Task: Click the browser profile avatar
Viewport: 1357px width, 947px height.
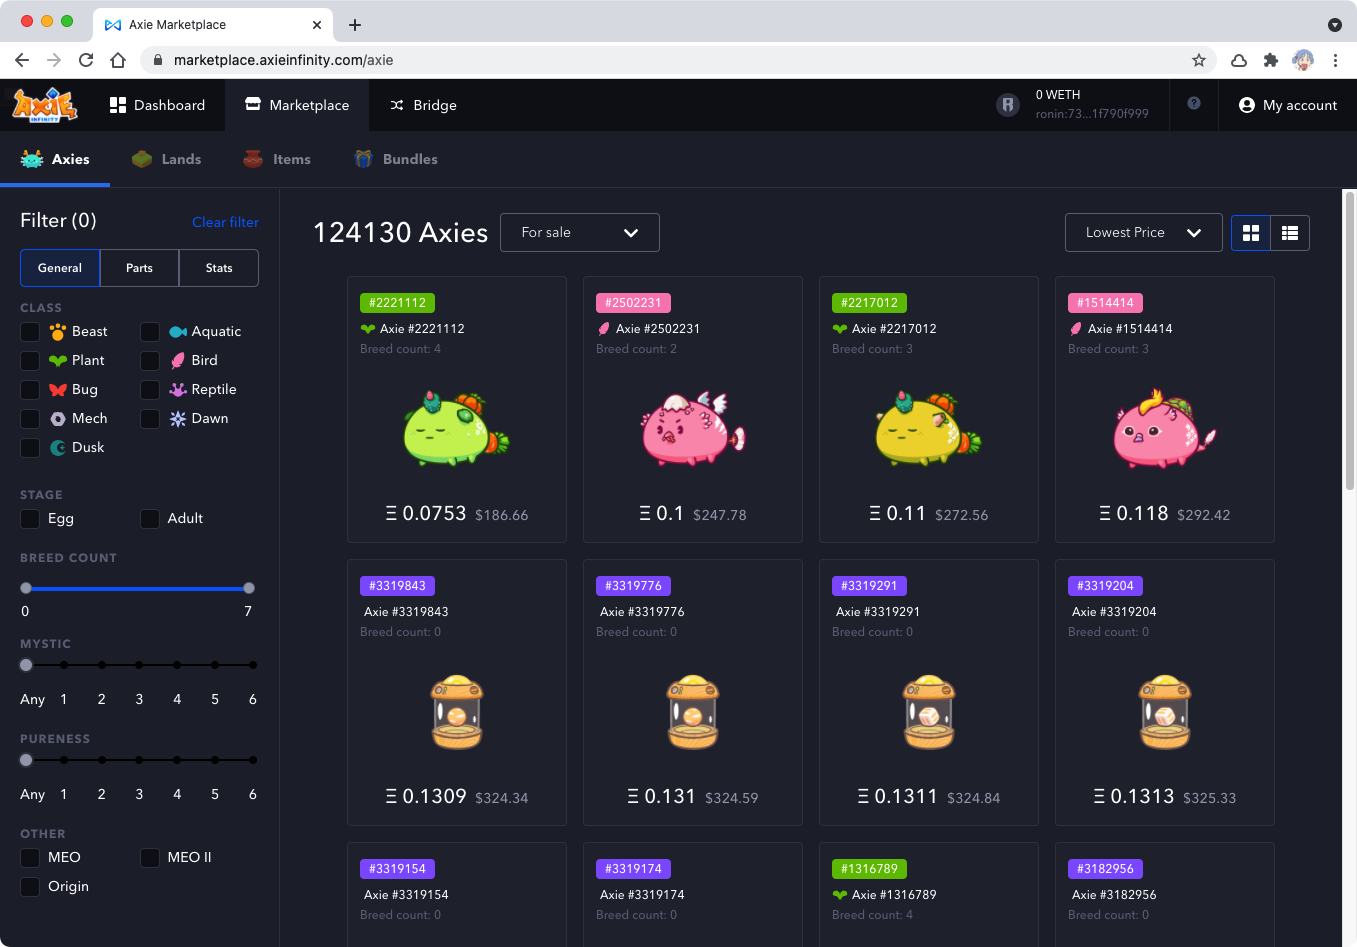Action: (1303, 60)
